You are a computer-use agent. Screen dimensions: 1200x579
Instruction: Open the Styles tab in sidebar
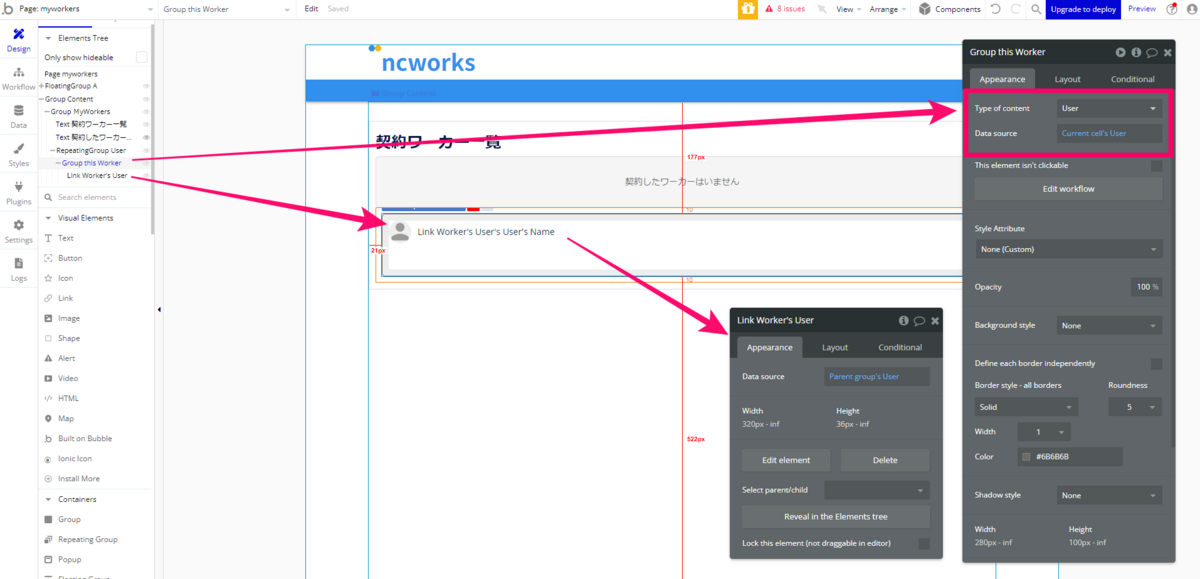(x=18, y=155)
